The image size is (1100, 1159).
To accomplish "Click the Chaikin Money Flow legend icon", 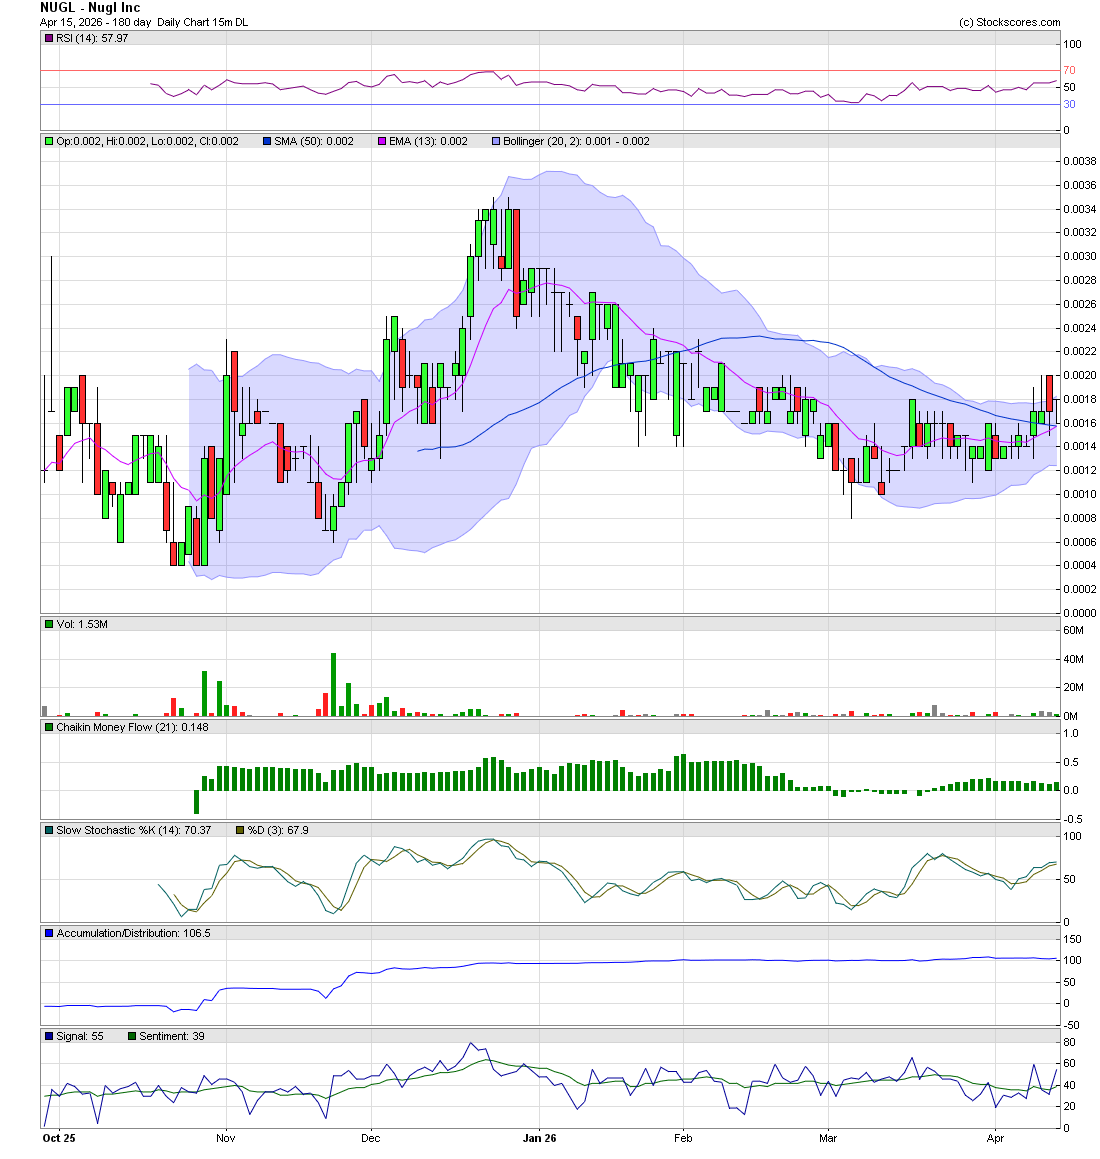I will [x=47, y=727].
